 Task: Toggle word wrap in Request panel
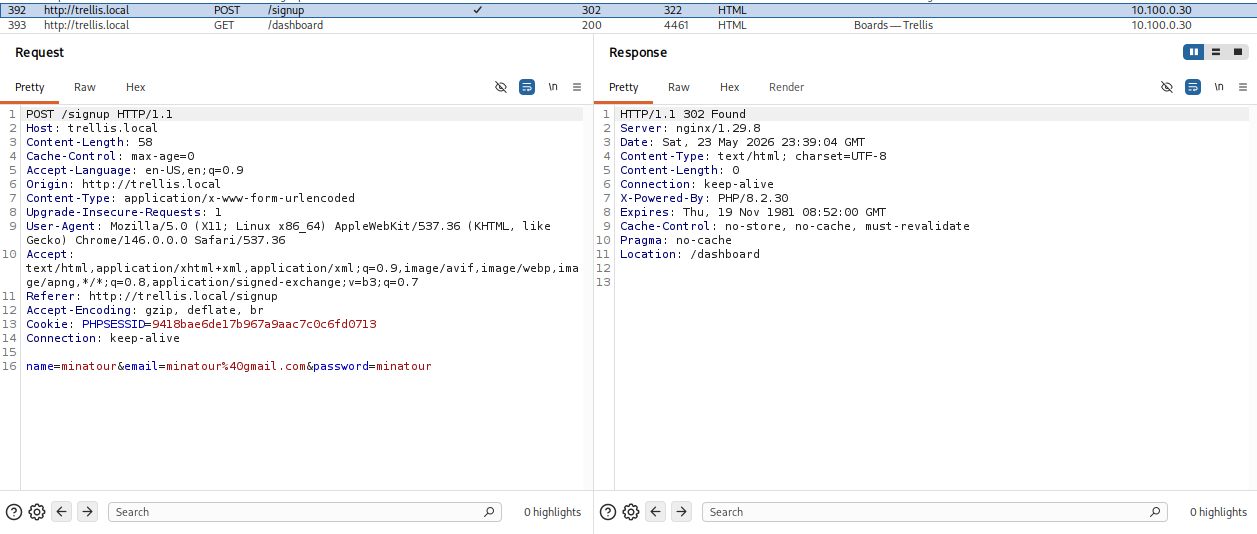[527, 87]
